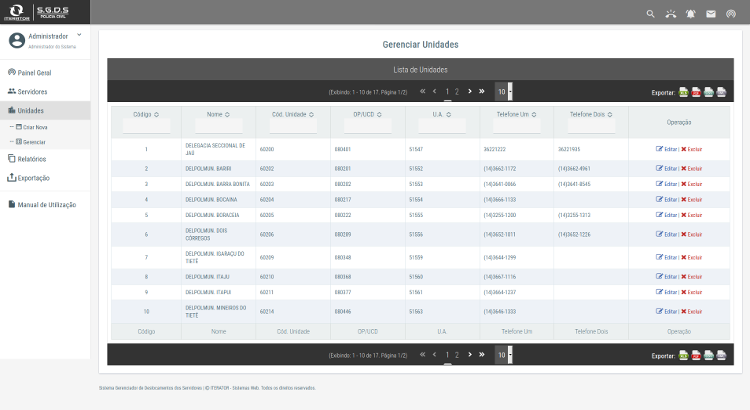The width and height of the screenshot is (750, 410).
Task: Export list as CSV from top toolbar
Action: [x=709, y=92]
